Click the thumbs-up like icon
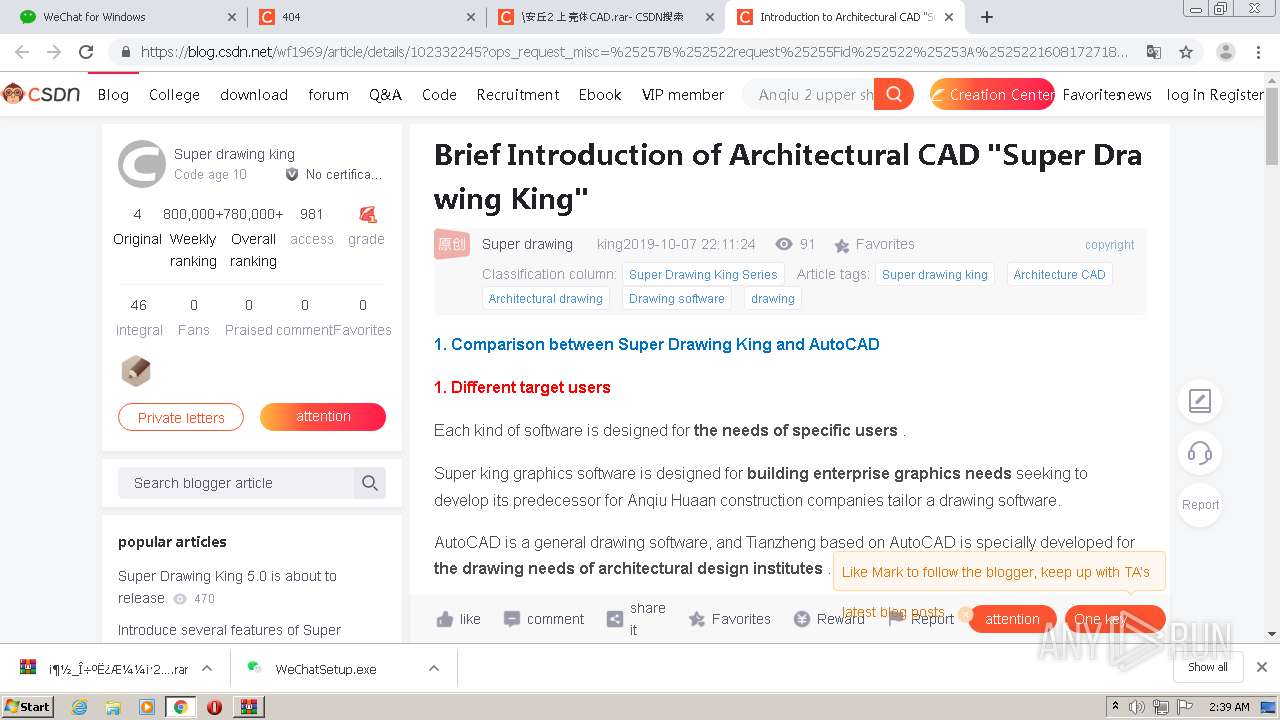 point(445,619)
